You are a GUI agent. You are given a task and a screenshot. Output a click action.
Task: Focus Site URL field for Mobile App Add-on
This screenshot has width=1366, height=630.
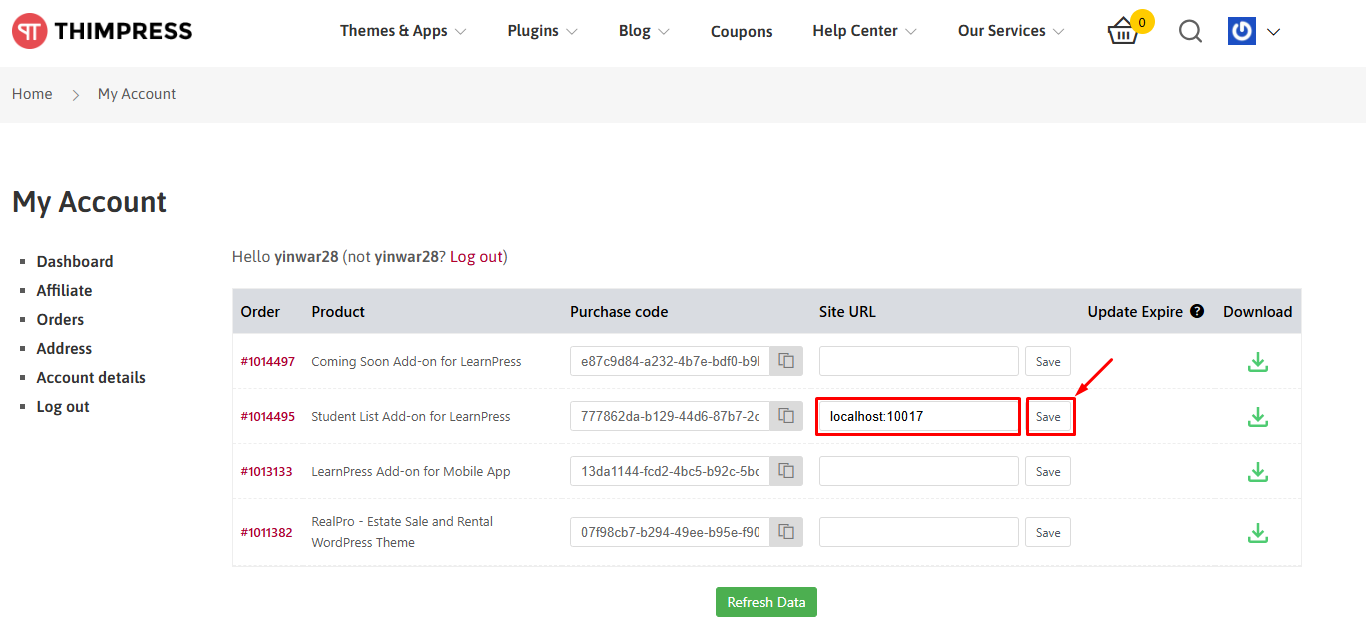pos(919,471)
